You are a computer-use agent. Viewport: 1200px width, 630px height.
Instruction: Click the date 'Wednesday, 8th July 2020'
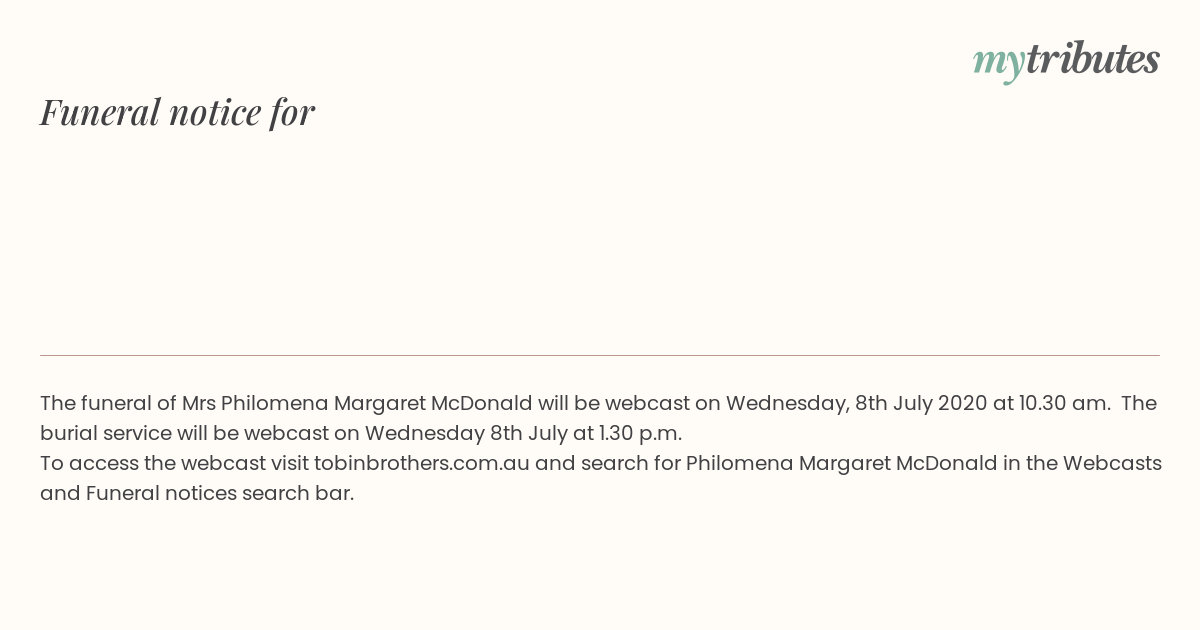(x=856, y=403)
